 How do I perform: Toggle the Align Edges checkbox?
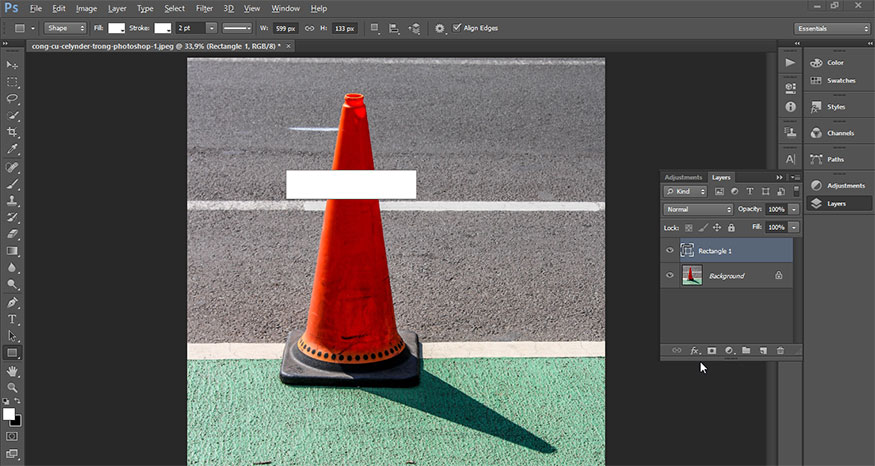[x=457, y=28]
